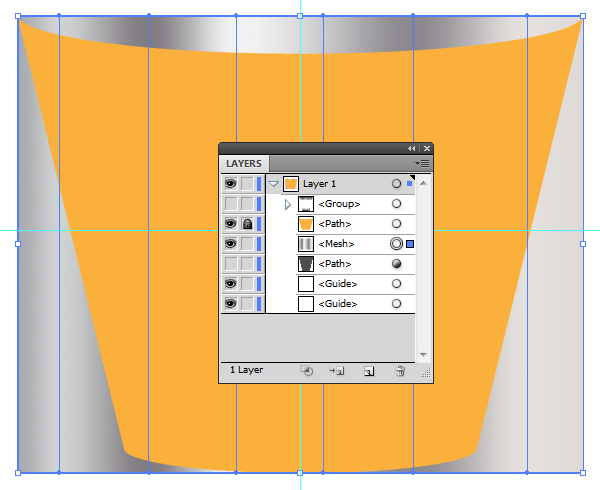Click the Mesh blue selection indicator square

click(410, 244)
